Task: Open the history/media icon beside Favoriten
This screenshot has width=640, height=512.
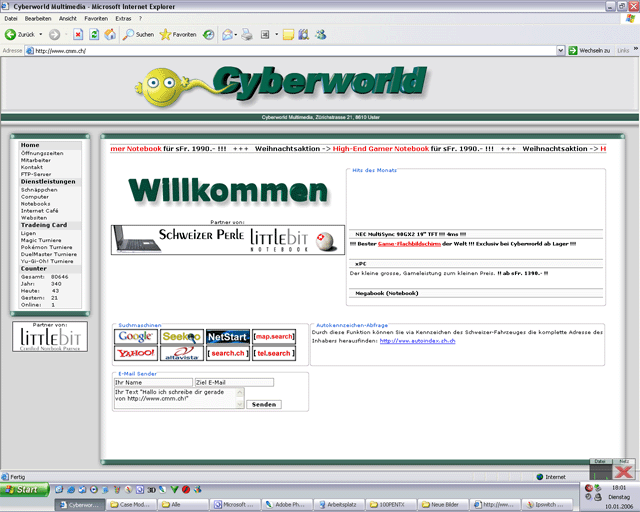Action: click(209, 35)
